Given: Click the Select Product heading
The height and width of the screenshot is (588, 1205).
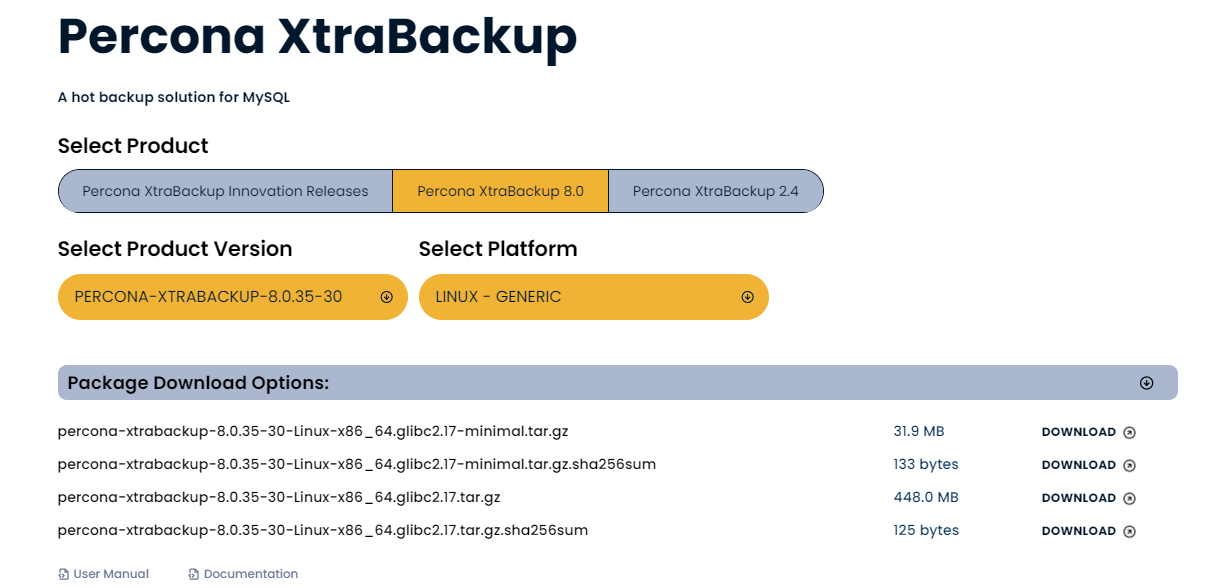Looking at the screenshot, I should [133, 146].
